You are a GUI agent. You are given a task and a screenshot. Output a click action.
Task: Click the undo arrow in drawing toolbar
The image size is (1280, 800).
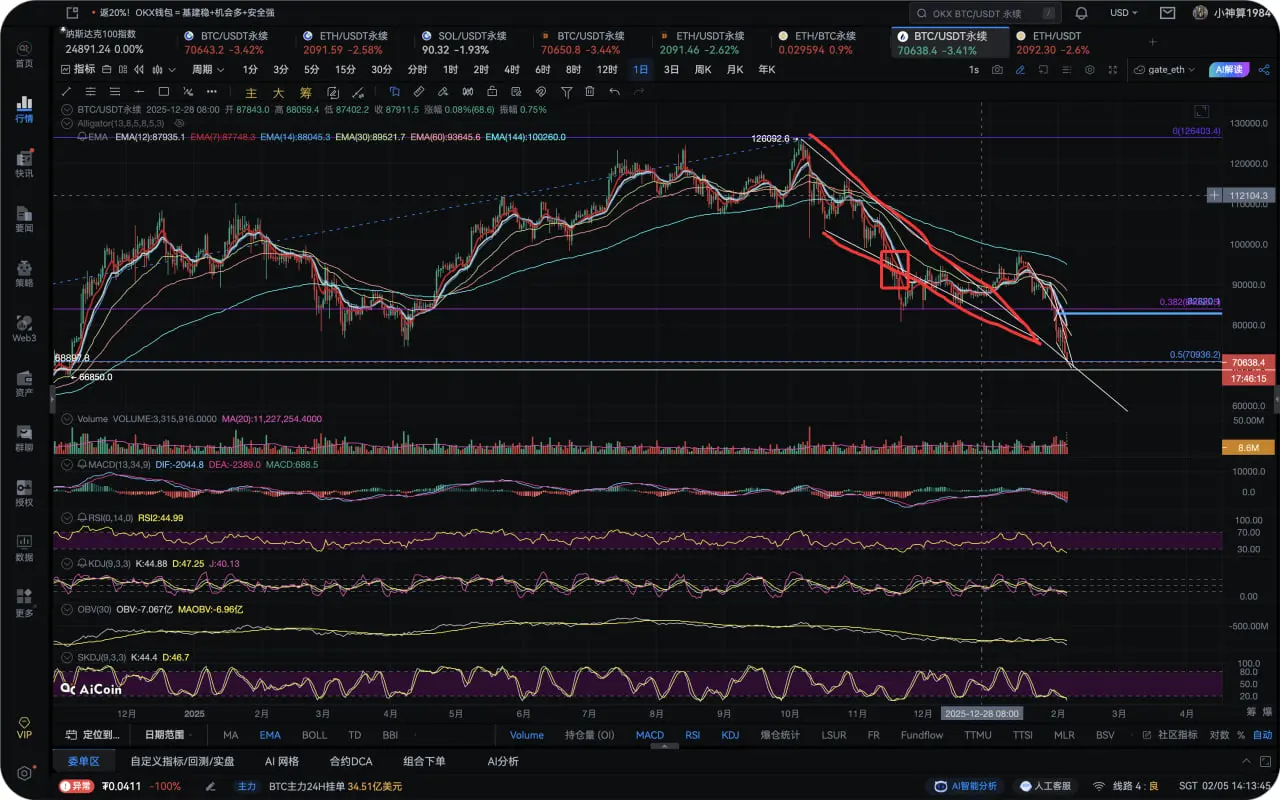tap(614, 92)
